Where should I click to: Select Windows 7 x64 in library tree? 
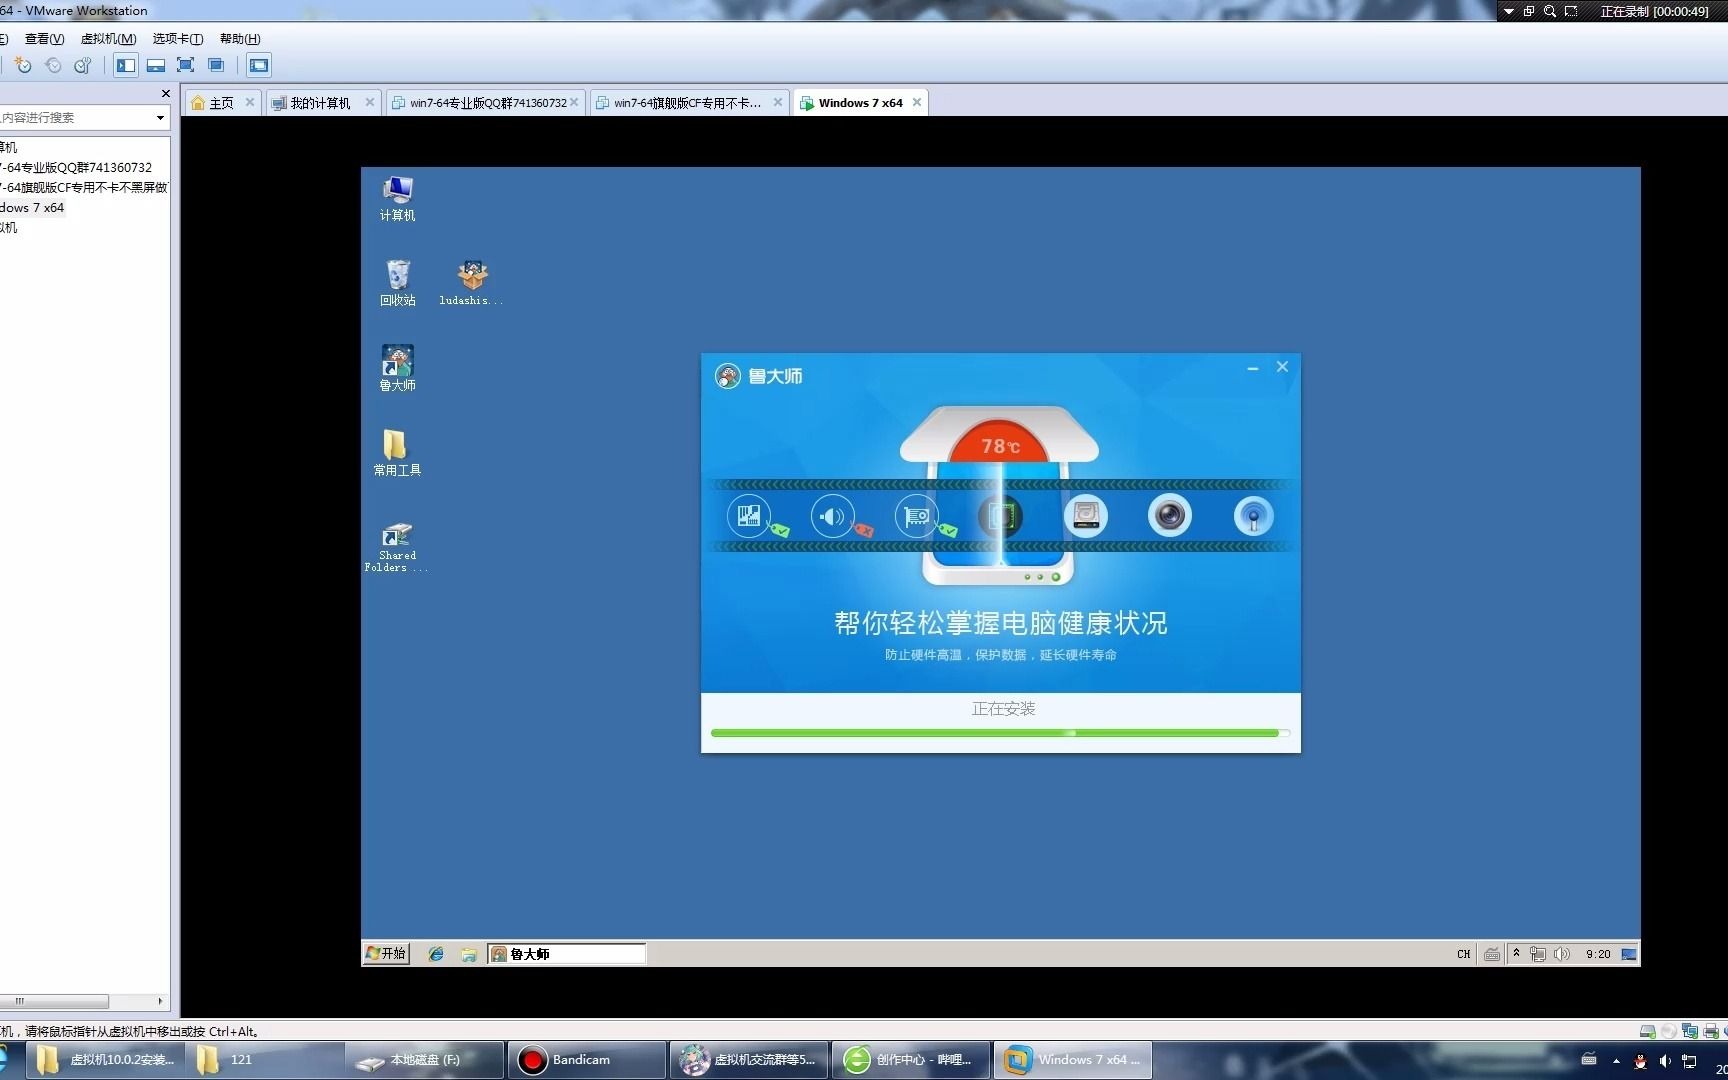(32, 207)
